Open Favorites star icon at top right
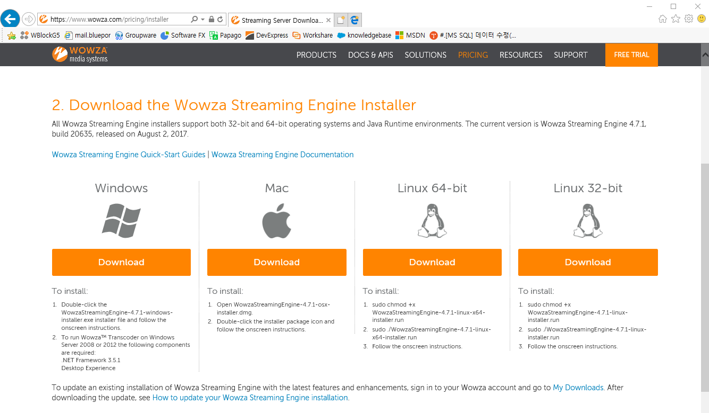Image resolution: width=709 pixels, height=413 pixels. (x=676, y=19)
